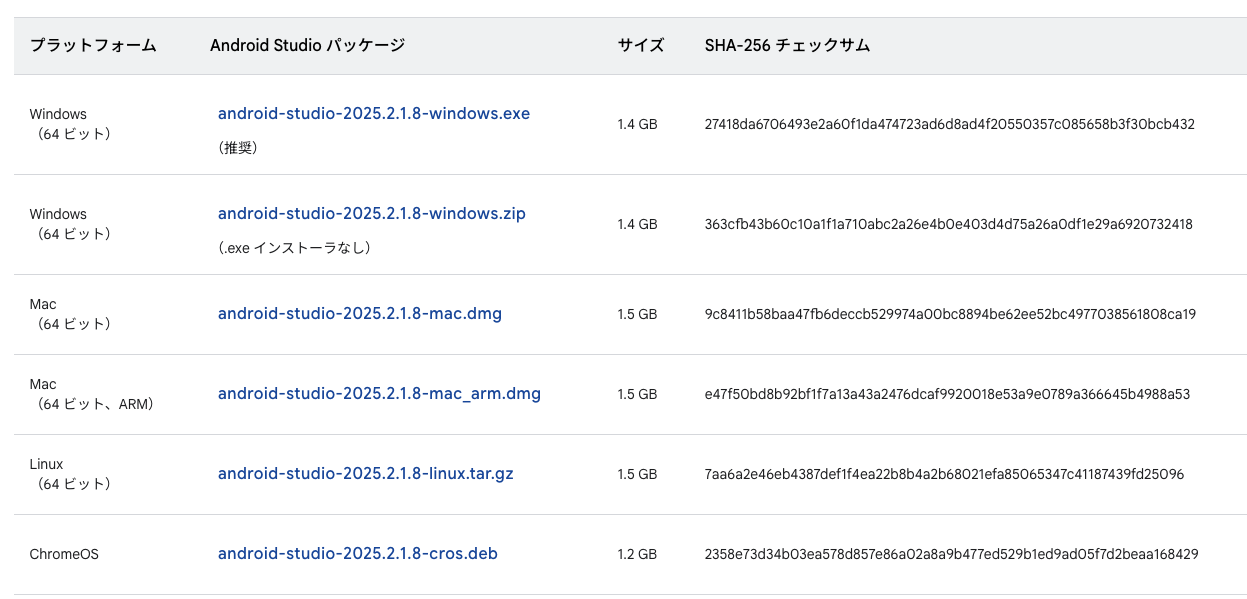Download the Mac dmg package

359,313
